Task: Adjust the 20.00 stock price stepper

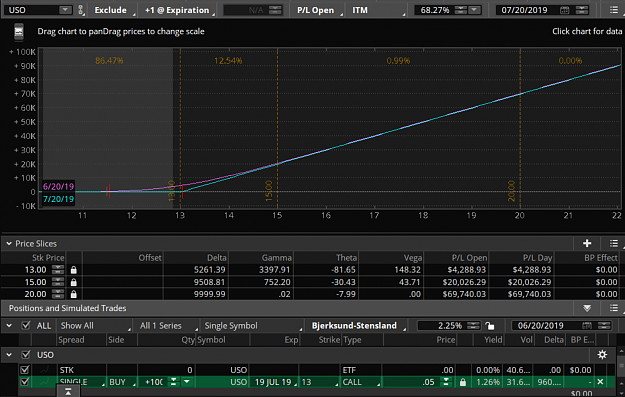Action: [58, 294]
